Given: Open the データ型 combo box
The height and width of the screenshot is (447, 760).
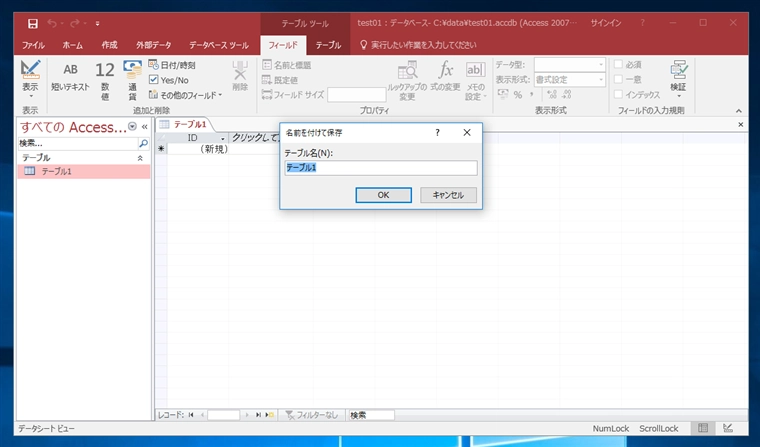Looking at the screenshot, I should click(570, 64).
